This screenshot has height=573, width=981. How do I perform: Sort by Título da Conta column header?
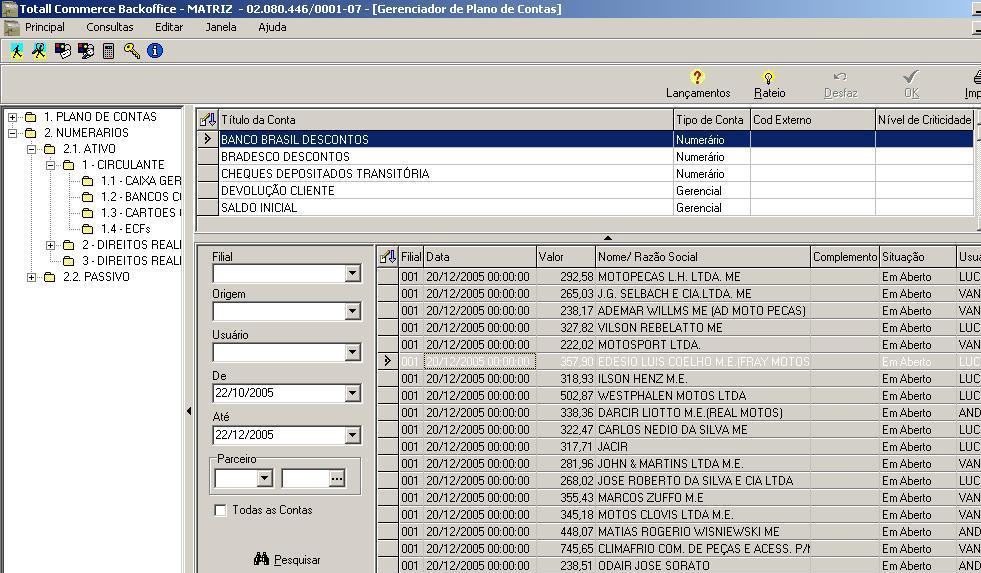click(445, 119)
